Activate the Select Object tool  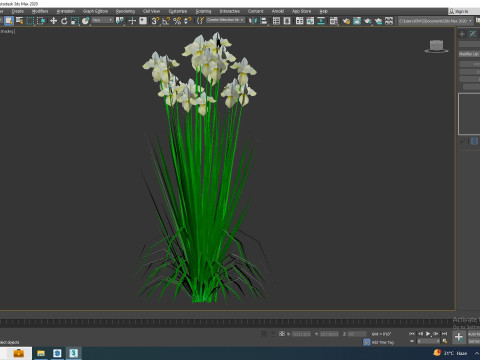9,21
